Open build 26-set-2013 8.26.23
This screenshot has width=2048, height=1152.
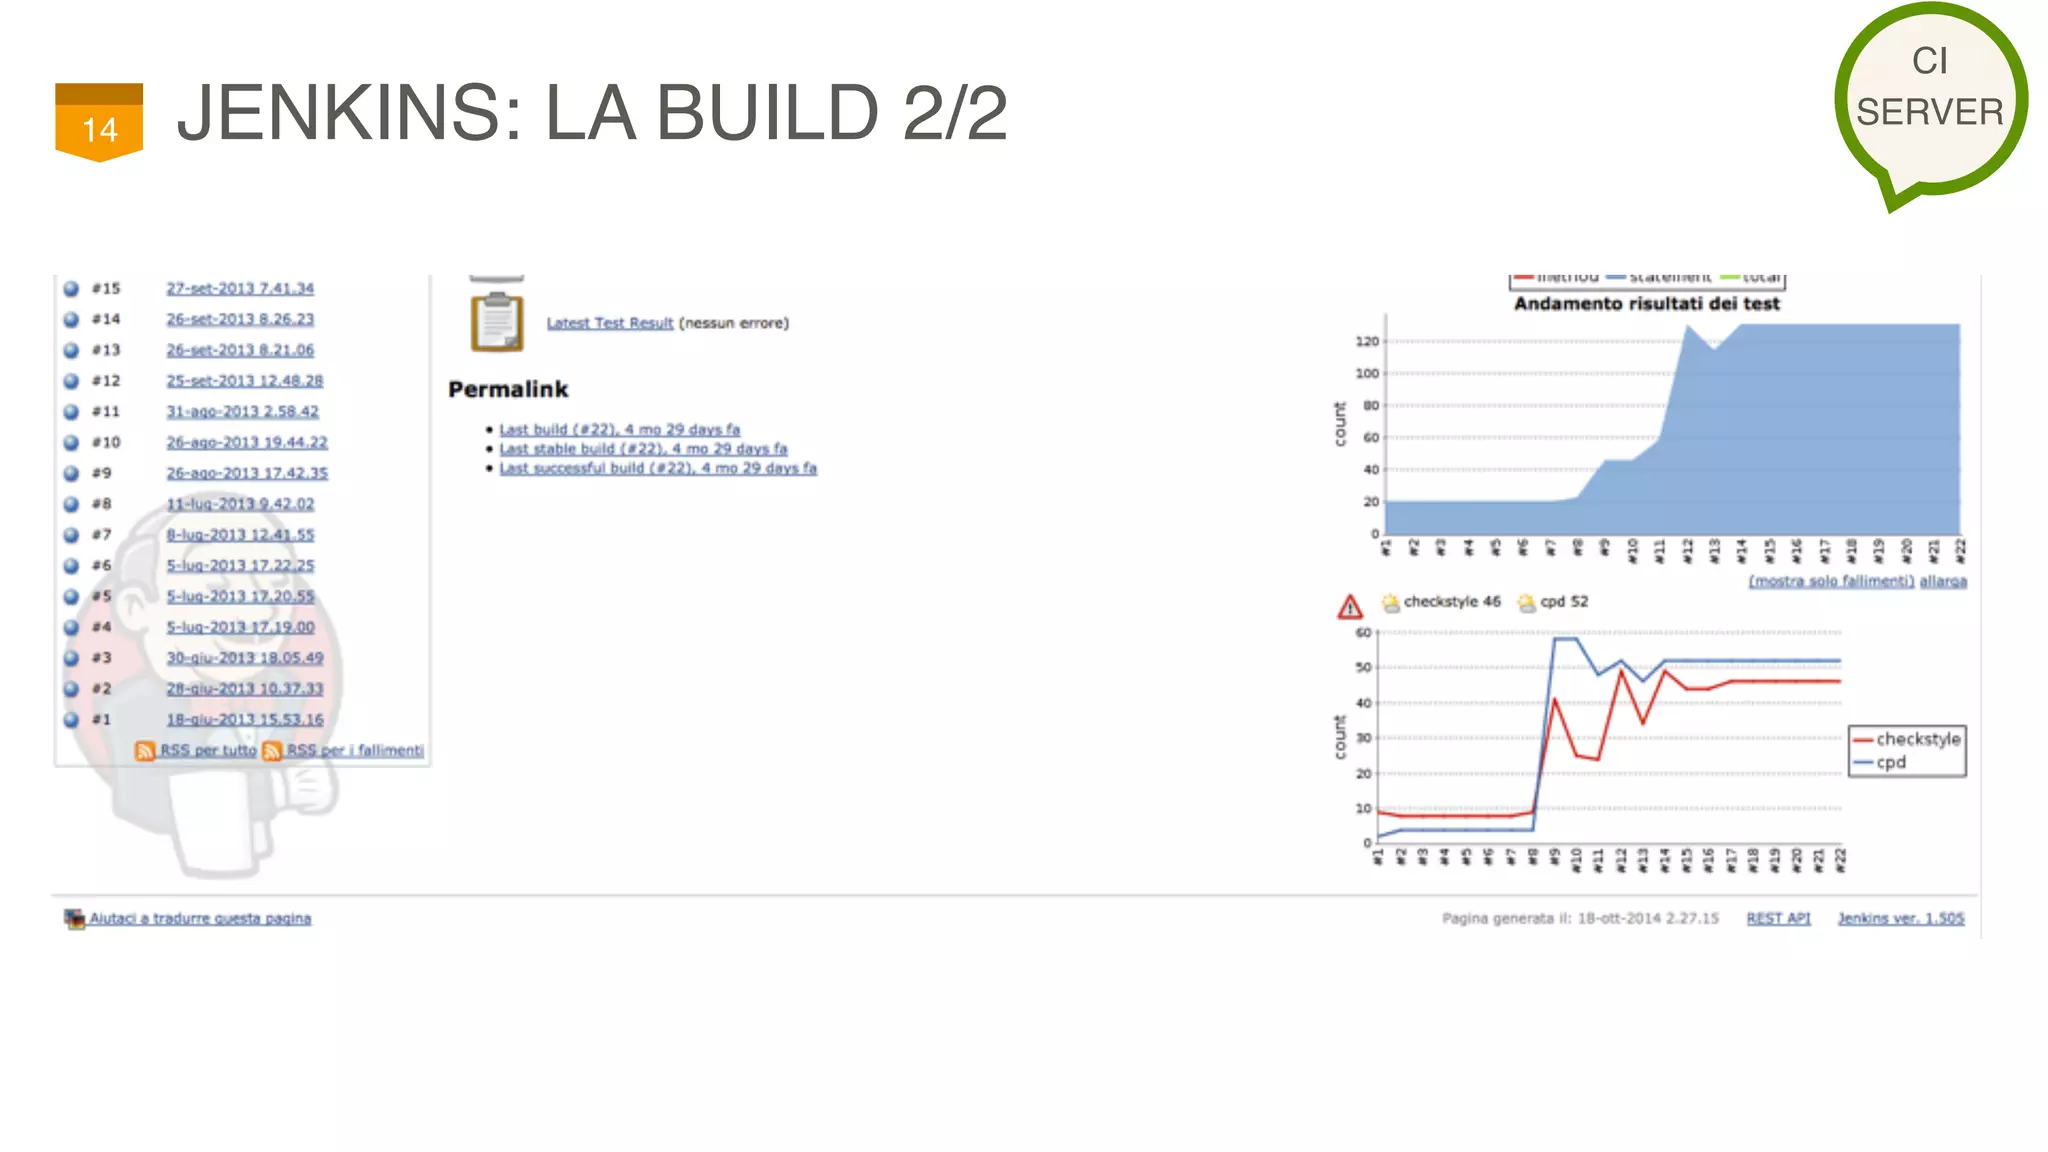click(x=240, y=319)
